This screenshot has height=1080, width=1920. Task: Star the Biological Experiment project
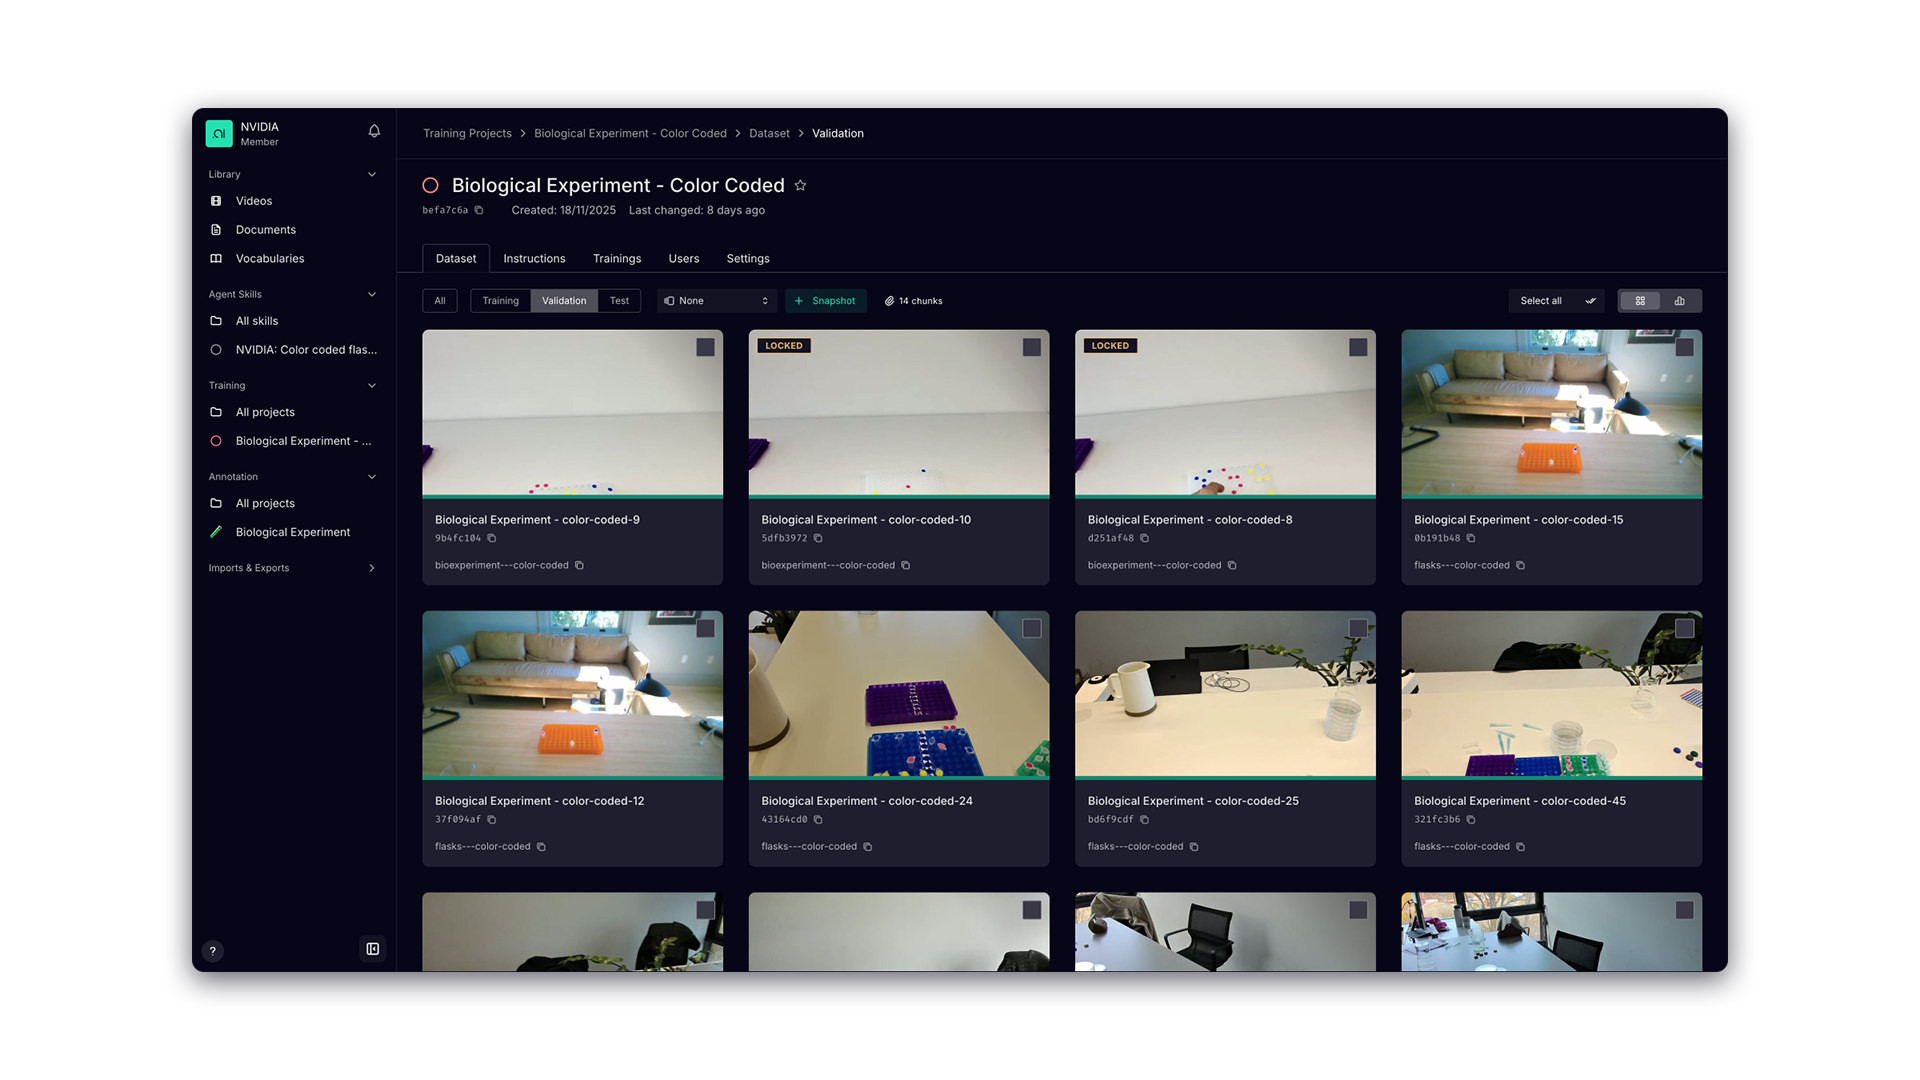(800, 185)
